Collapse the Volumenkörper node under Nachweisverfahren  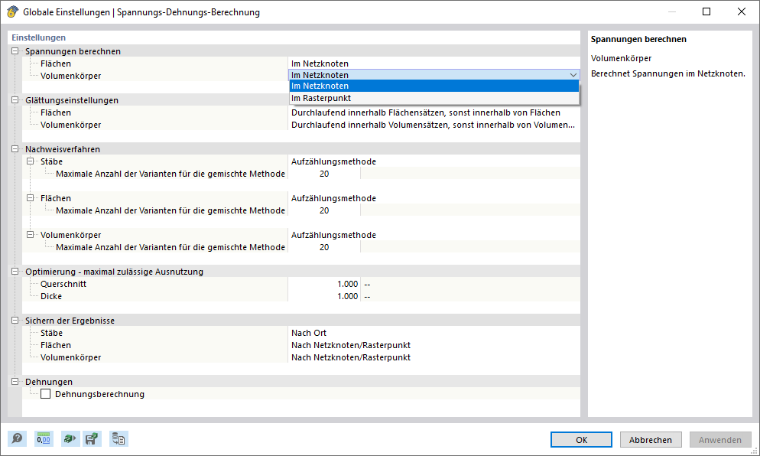30,235
